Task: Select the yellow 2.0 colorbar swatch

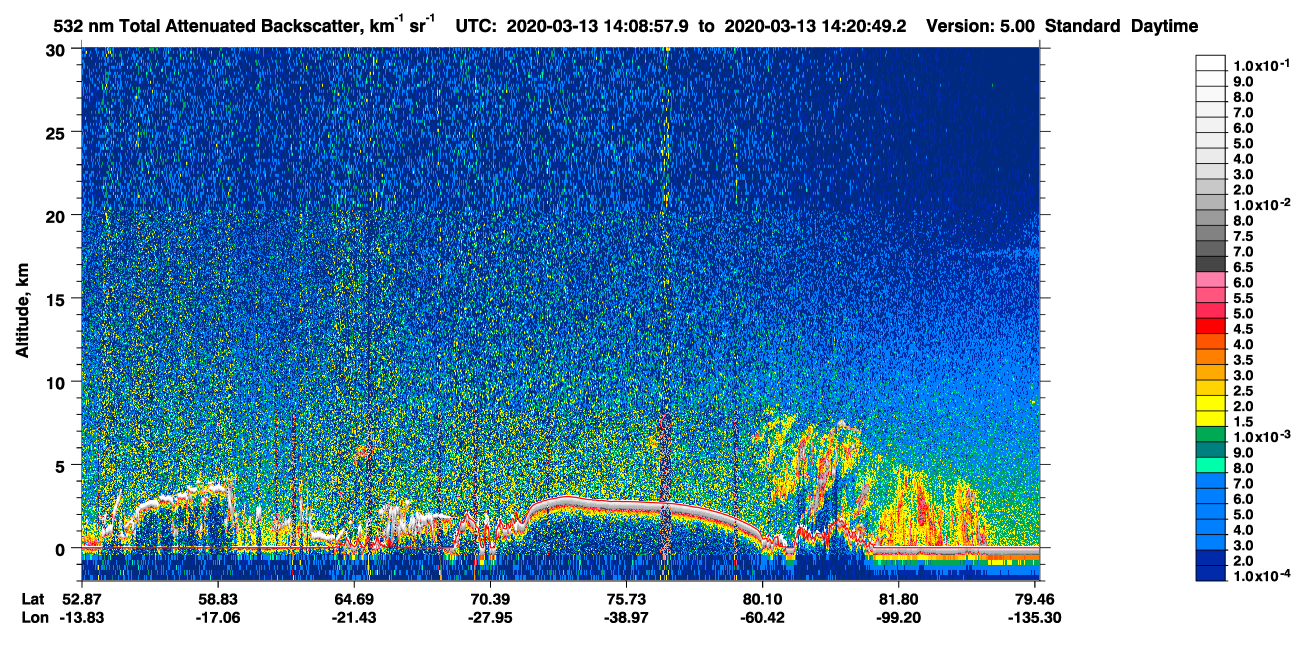Action: (1211, 405)
